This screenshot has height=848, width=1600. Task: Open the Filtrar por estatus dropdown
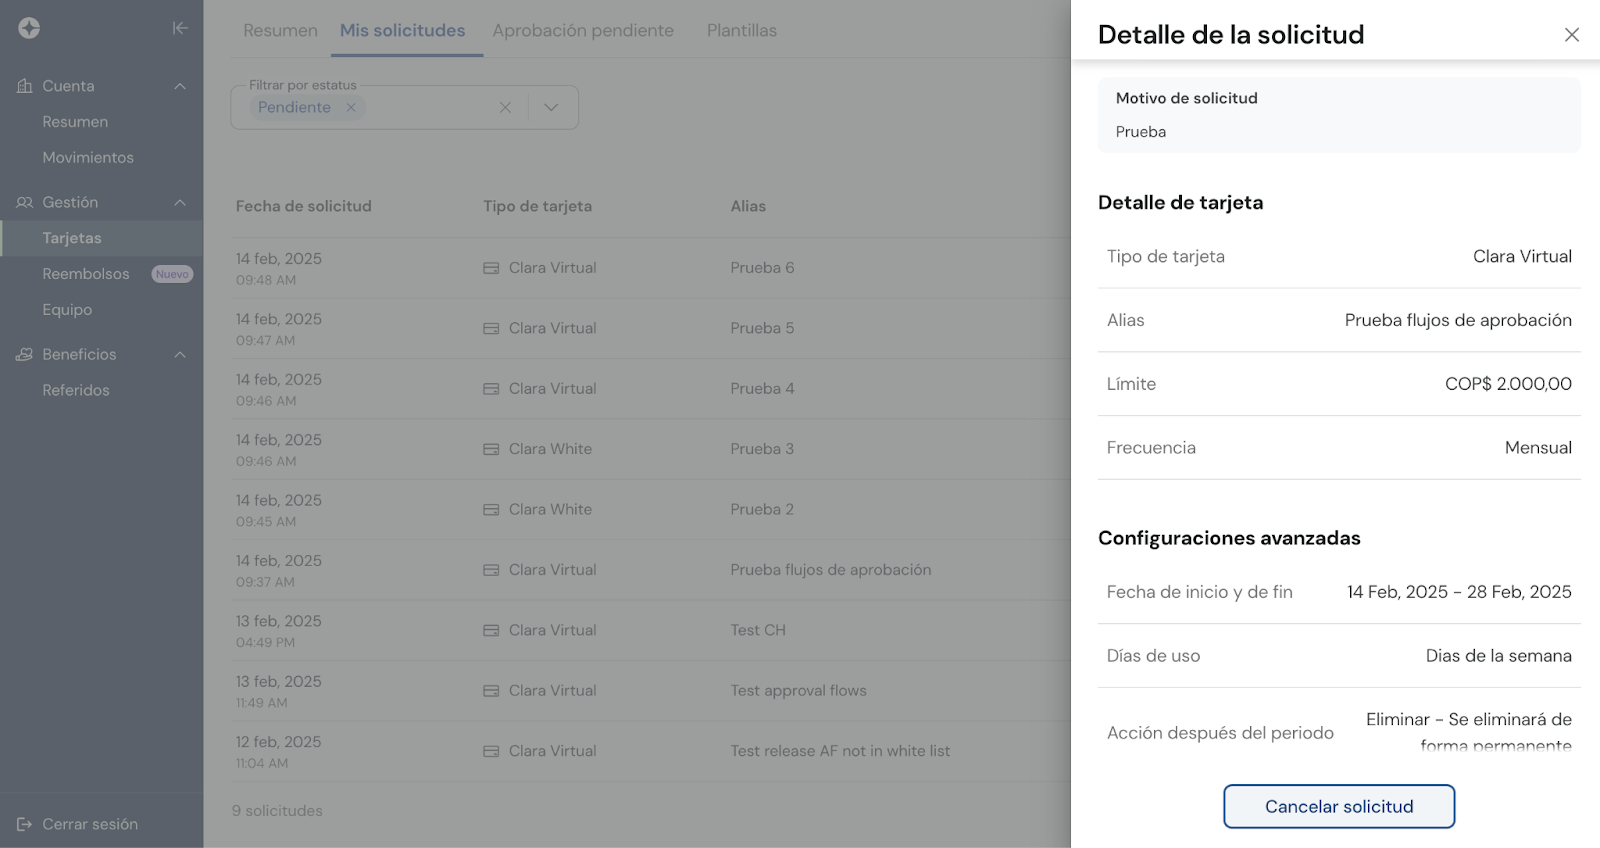[x=551, y=107]
